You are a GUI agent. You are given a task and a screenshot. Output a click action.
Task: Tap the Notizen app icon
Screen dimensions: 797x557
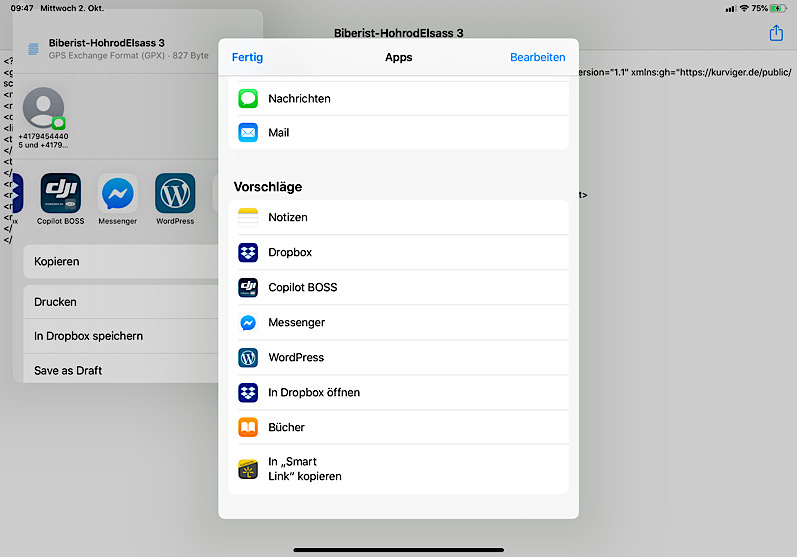[248, 217]
